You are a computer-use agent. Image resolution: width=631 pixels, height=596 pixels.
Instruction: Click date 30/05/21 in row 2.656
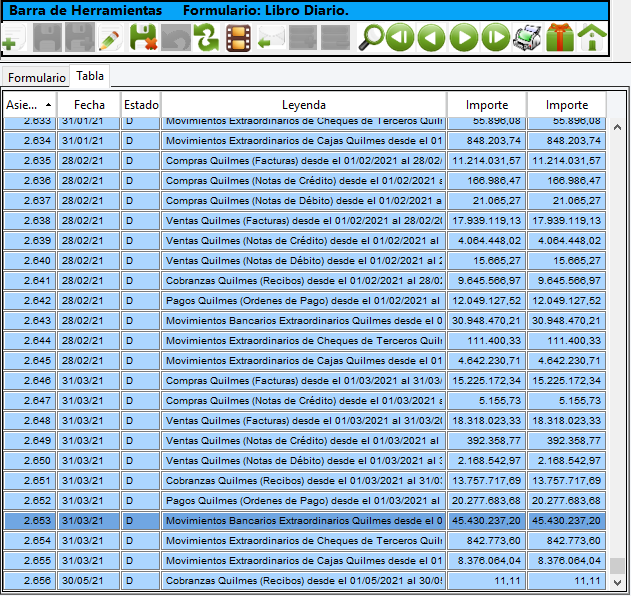(89, 581)
